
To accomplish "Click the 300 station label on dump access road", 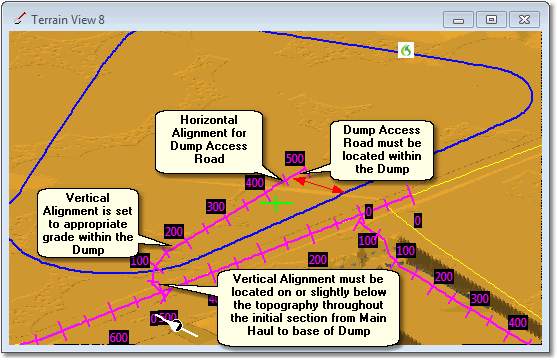I will coord(216,207).
